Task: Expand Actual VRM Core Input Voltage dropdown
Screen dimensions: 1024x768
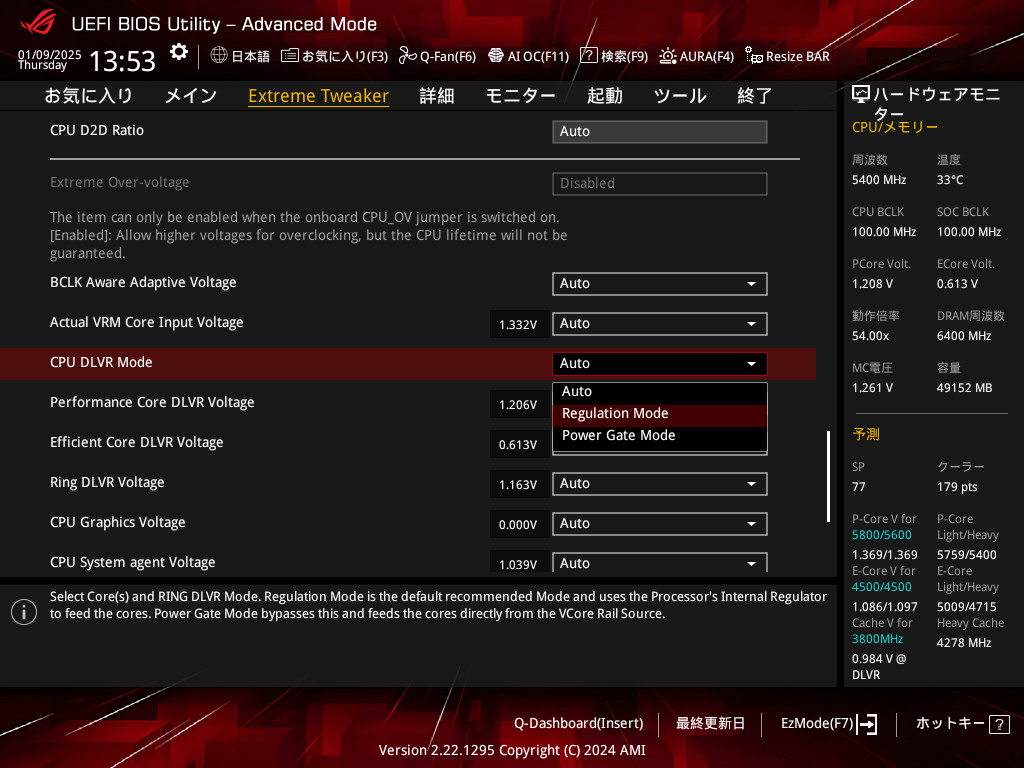Action: click(x=659, y=324)
